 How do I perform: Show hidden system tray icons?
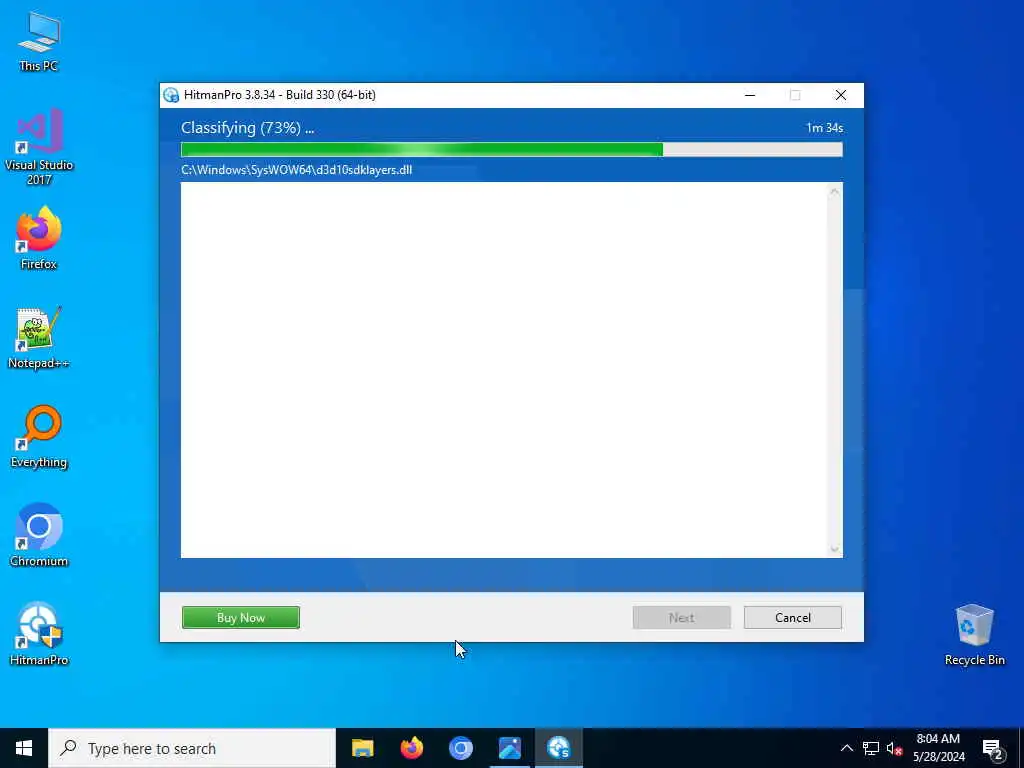coord(846,748)
